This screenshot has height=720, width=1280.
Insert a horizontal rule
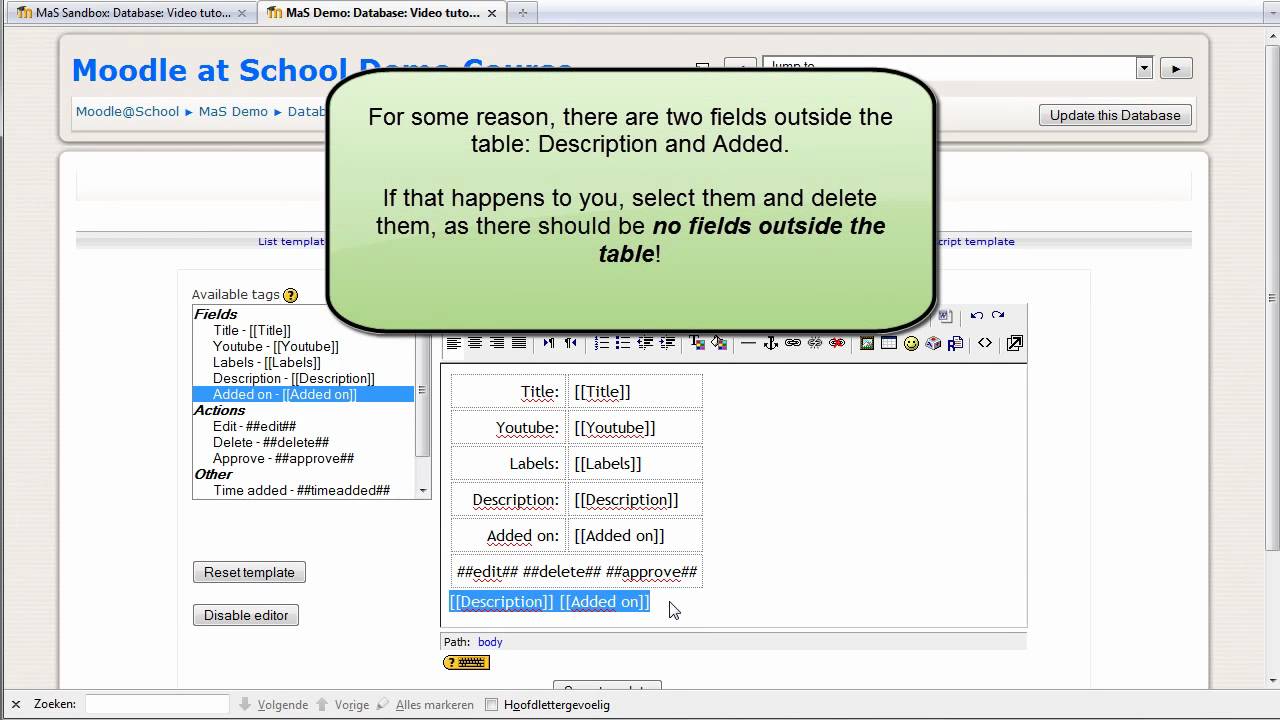tap(748, 343)
